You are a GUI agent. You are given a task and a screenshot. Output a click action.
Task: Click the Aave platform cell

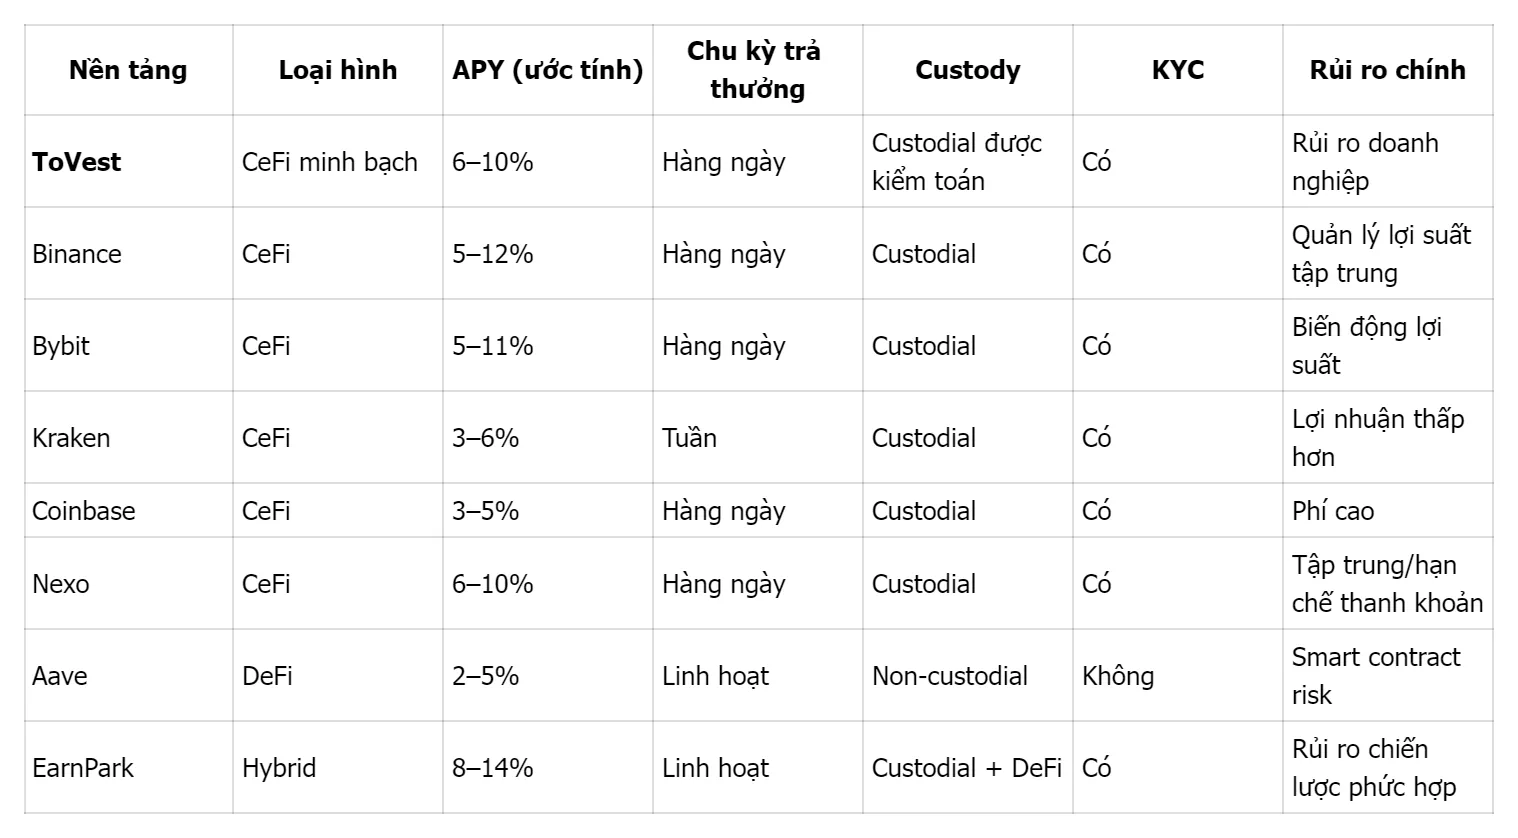[60, 676]
